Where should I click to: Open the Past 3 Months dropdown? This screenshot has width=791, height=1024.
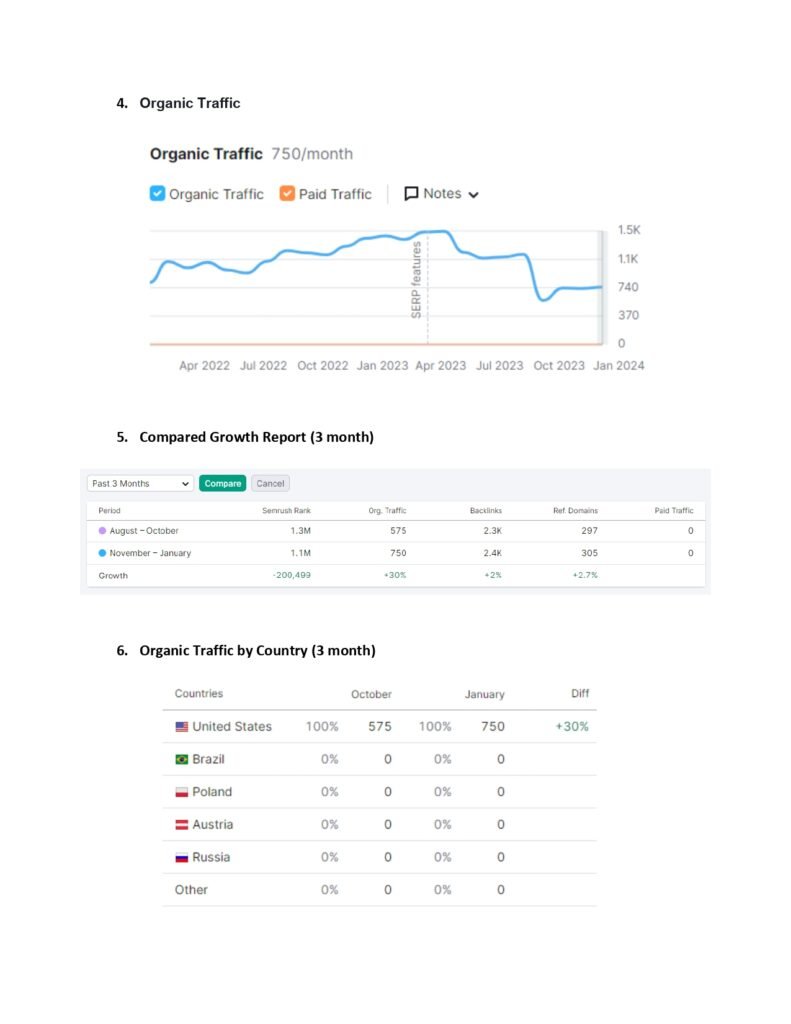click(140, 483)
